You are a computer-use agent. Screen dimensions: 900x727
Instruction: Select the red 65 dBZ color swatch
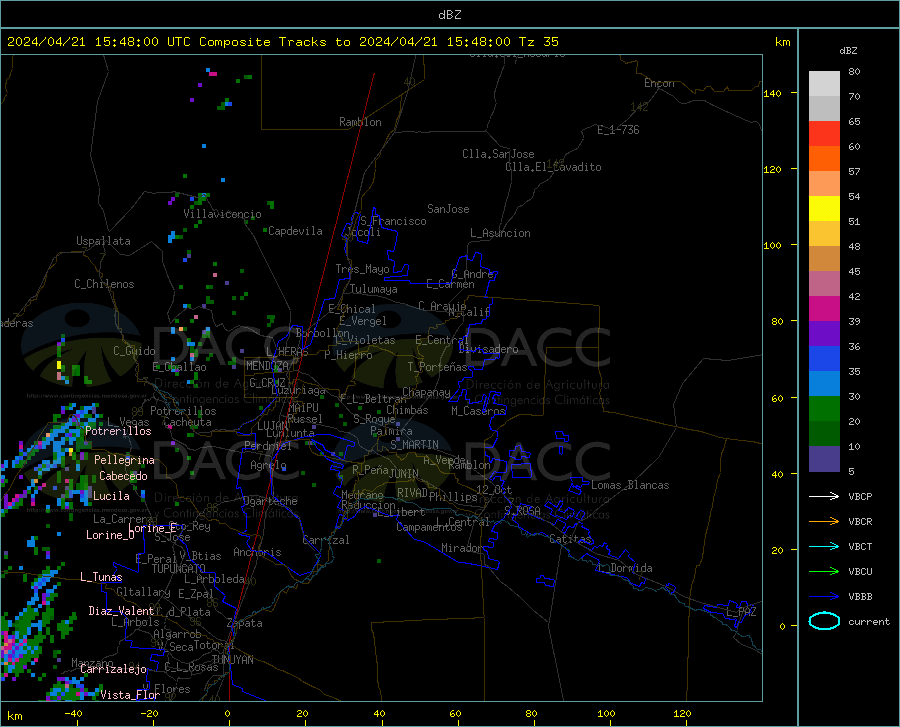point(824,133)
